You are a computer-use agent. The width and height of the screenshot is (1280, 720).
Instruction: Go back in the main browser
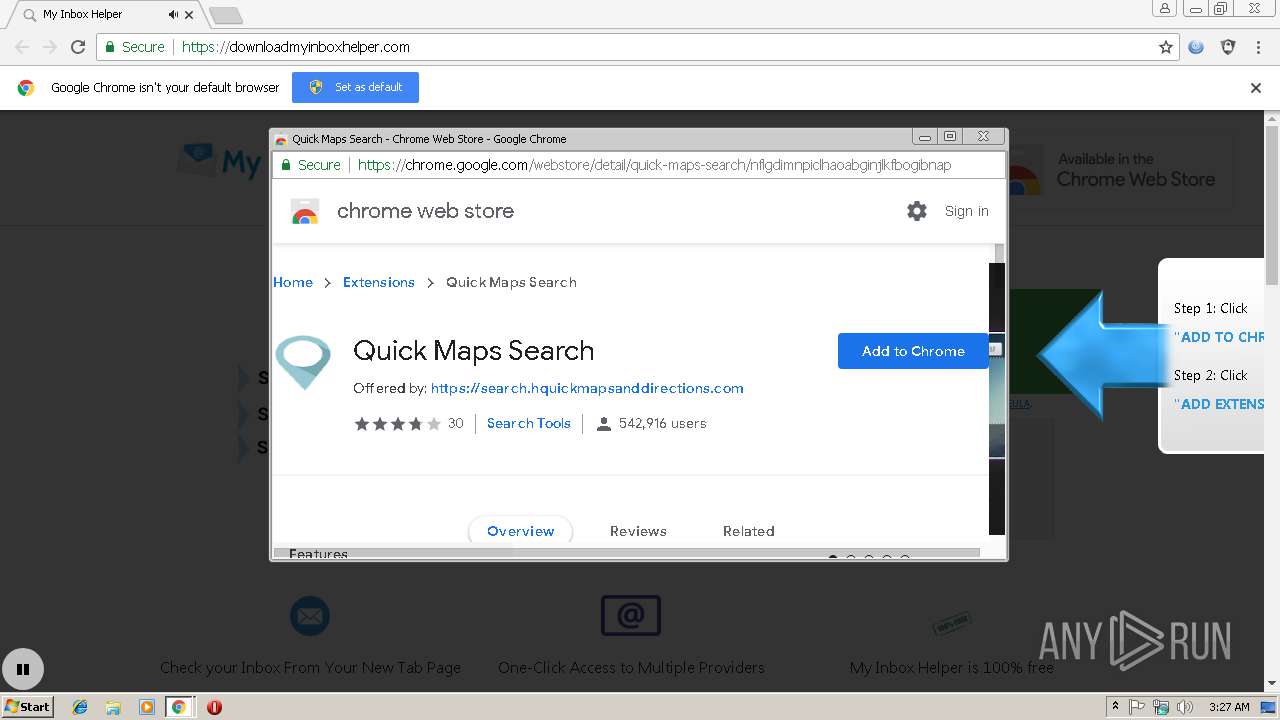tap(22, 47)
